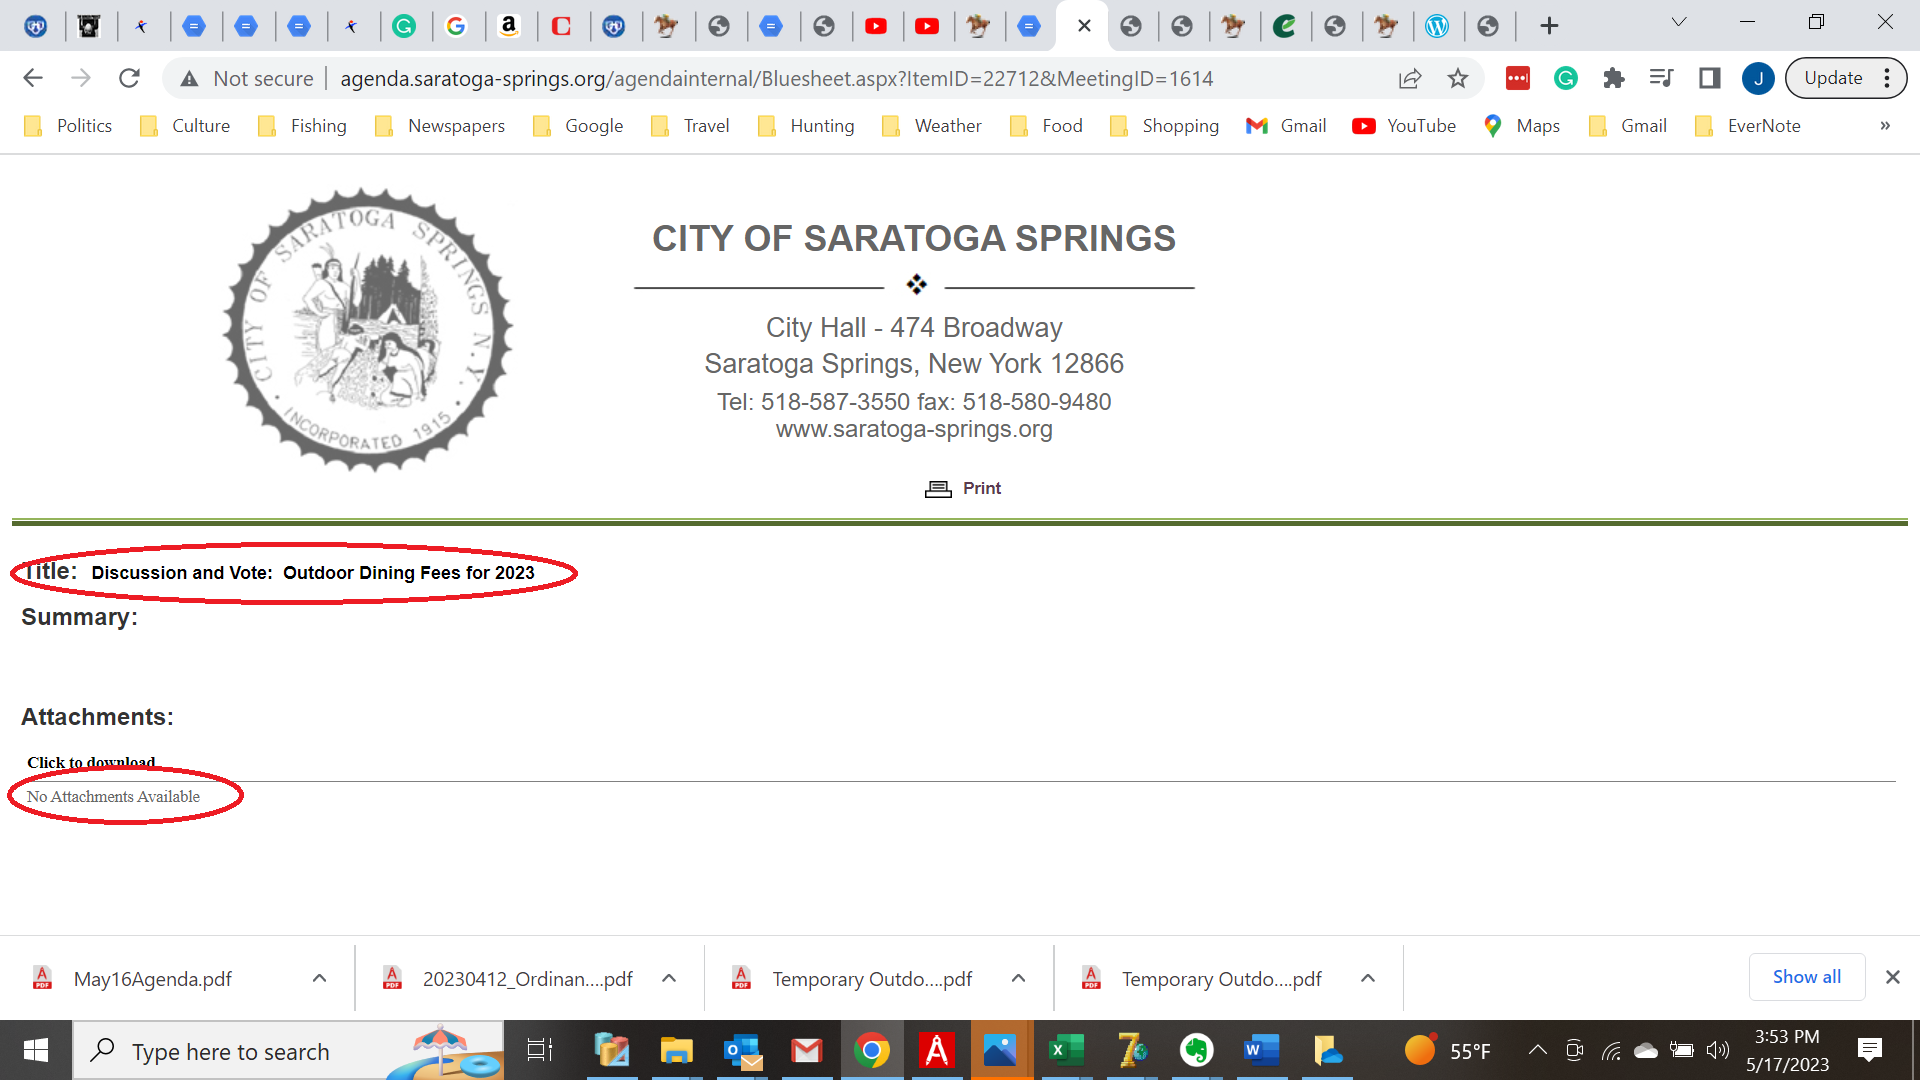Click the Grammarly extension icon
This screenshot has width=1920, height=1080.
click(x=1566, y=78)
